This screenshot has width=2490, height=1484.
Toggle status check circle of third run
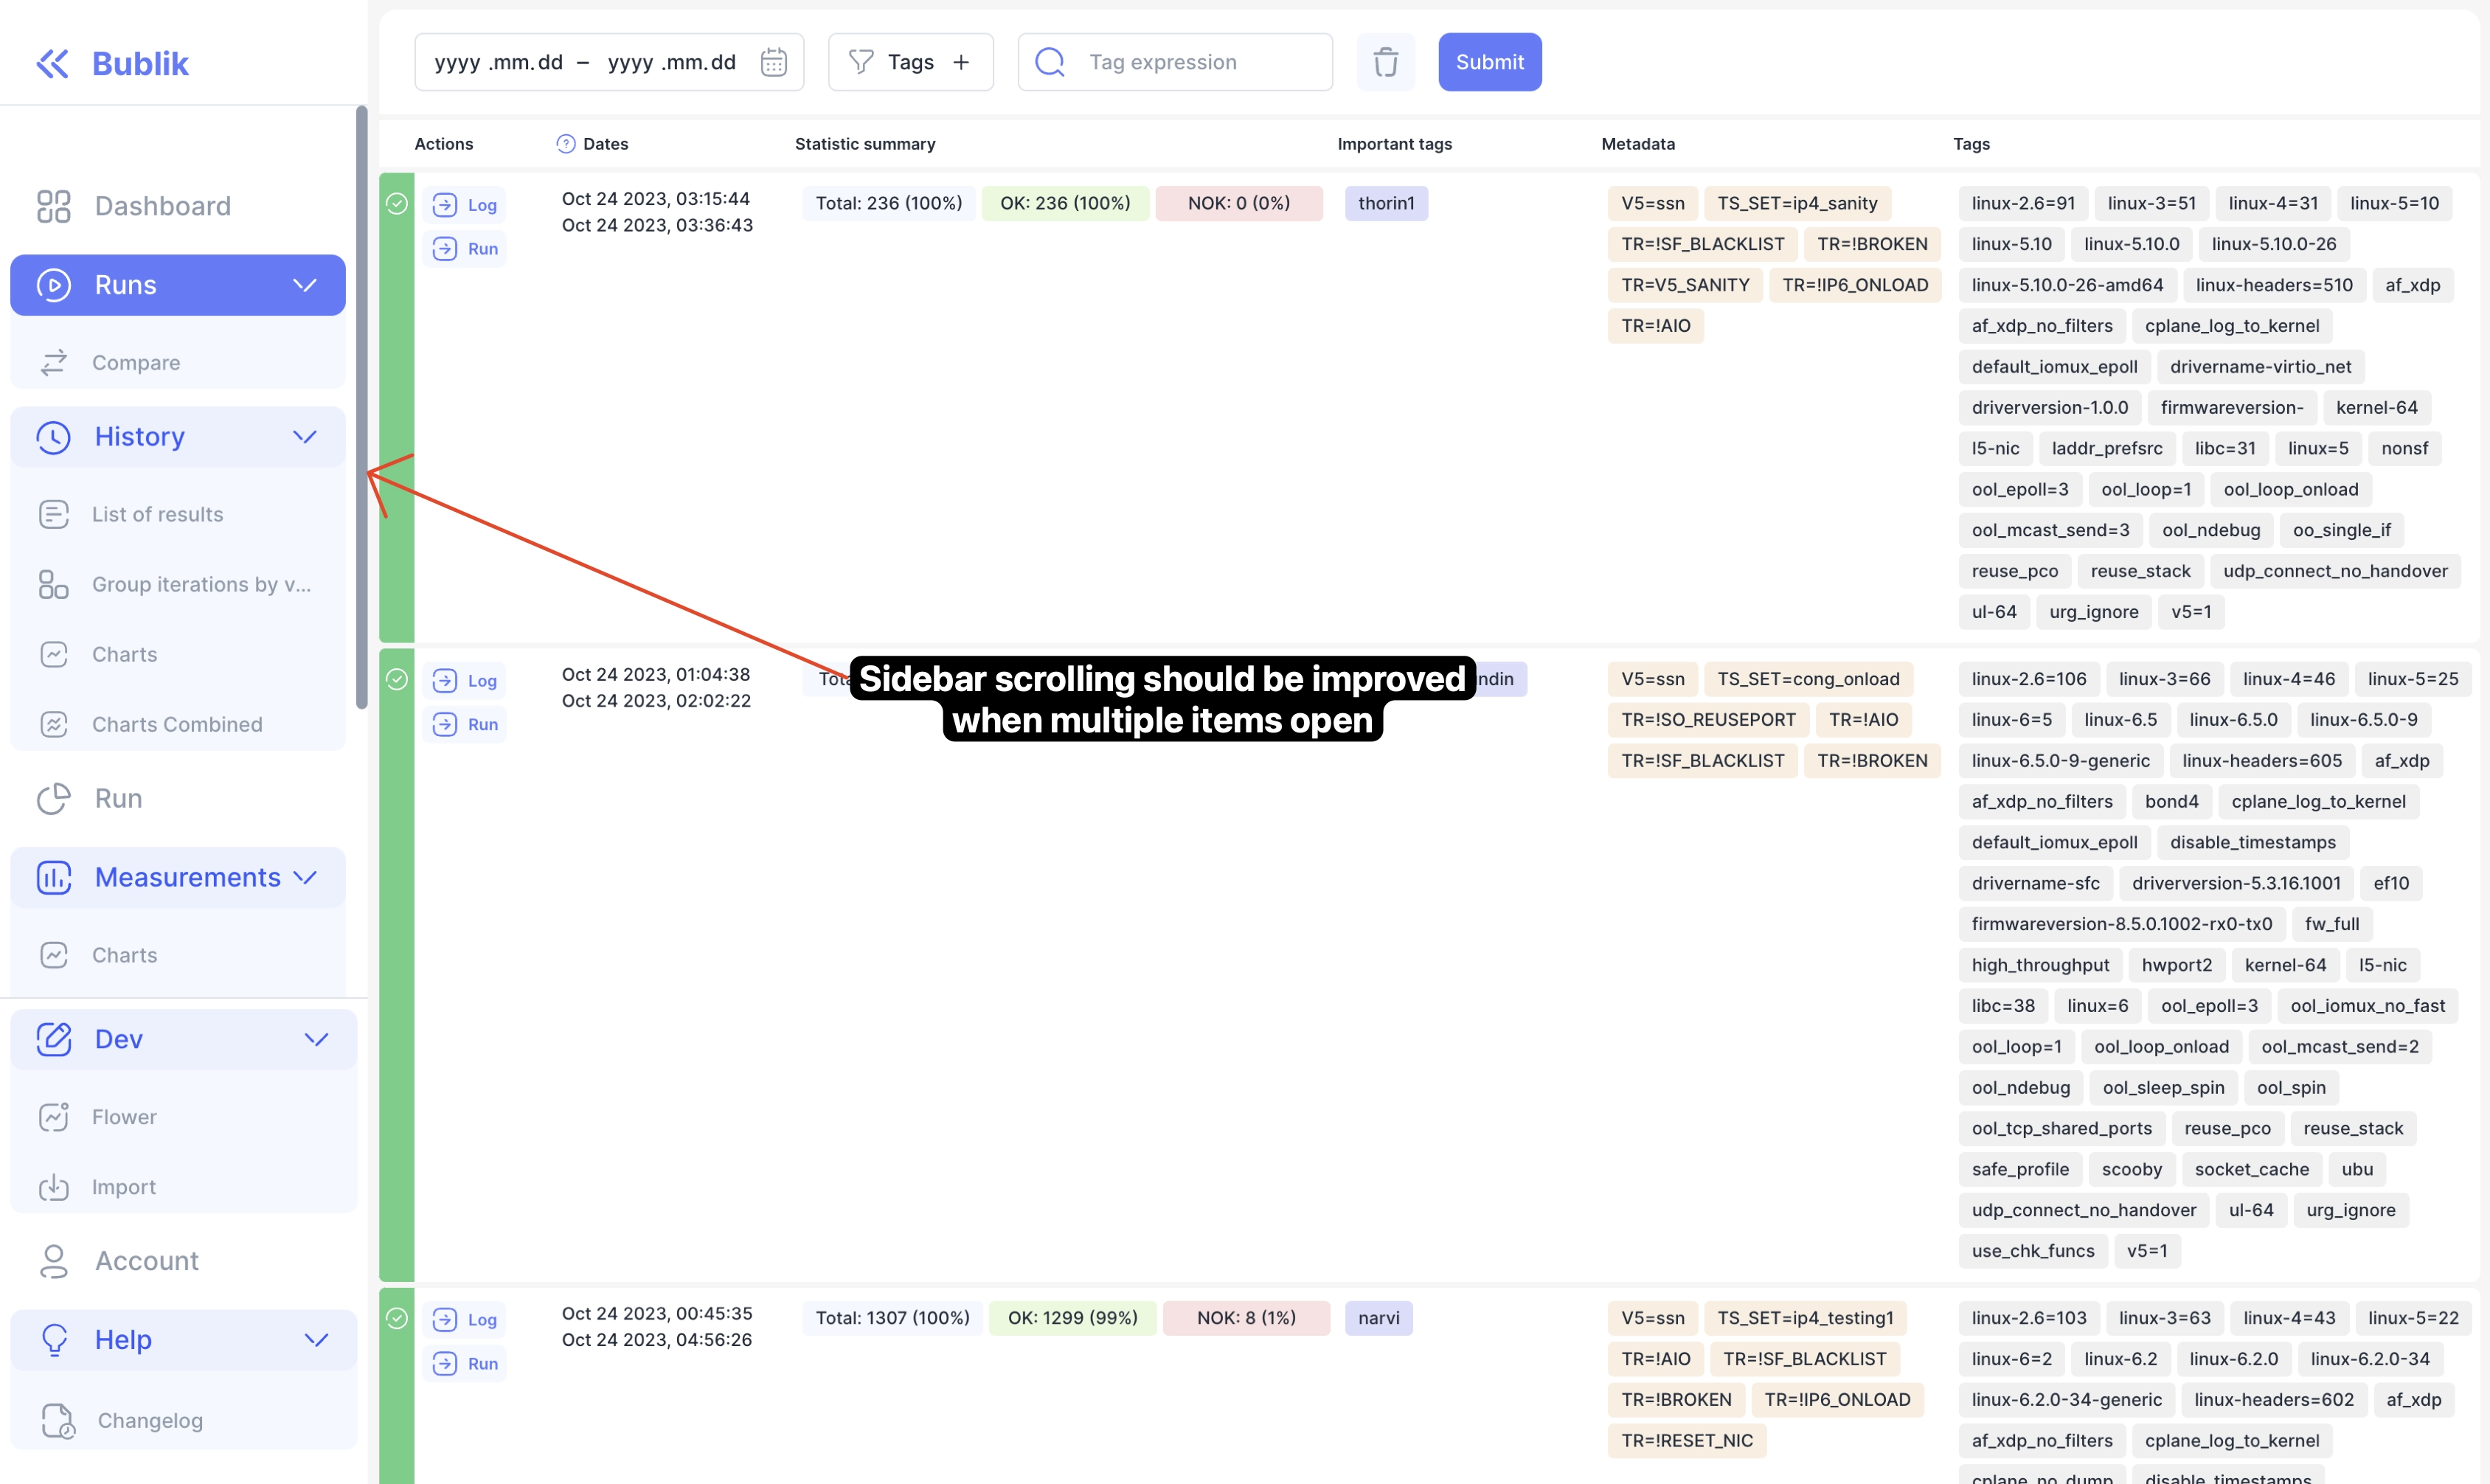397,1318
